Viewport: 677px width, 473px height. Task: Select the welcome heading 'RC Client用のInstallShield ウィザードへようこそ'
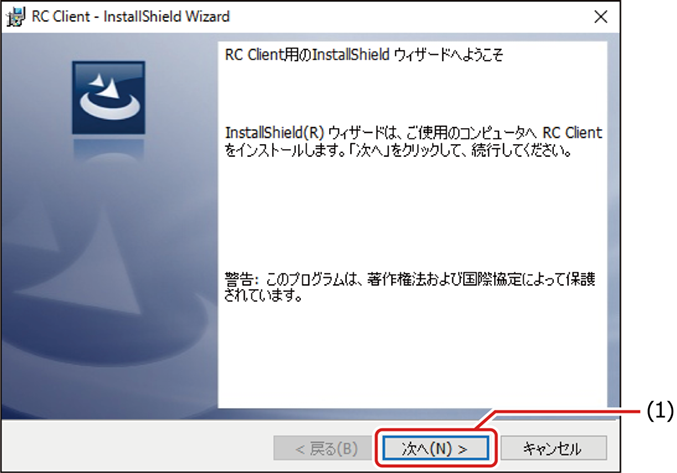[364, 55]
